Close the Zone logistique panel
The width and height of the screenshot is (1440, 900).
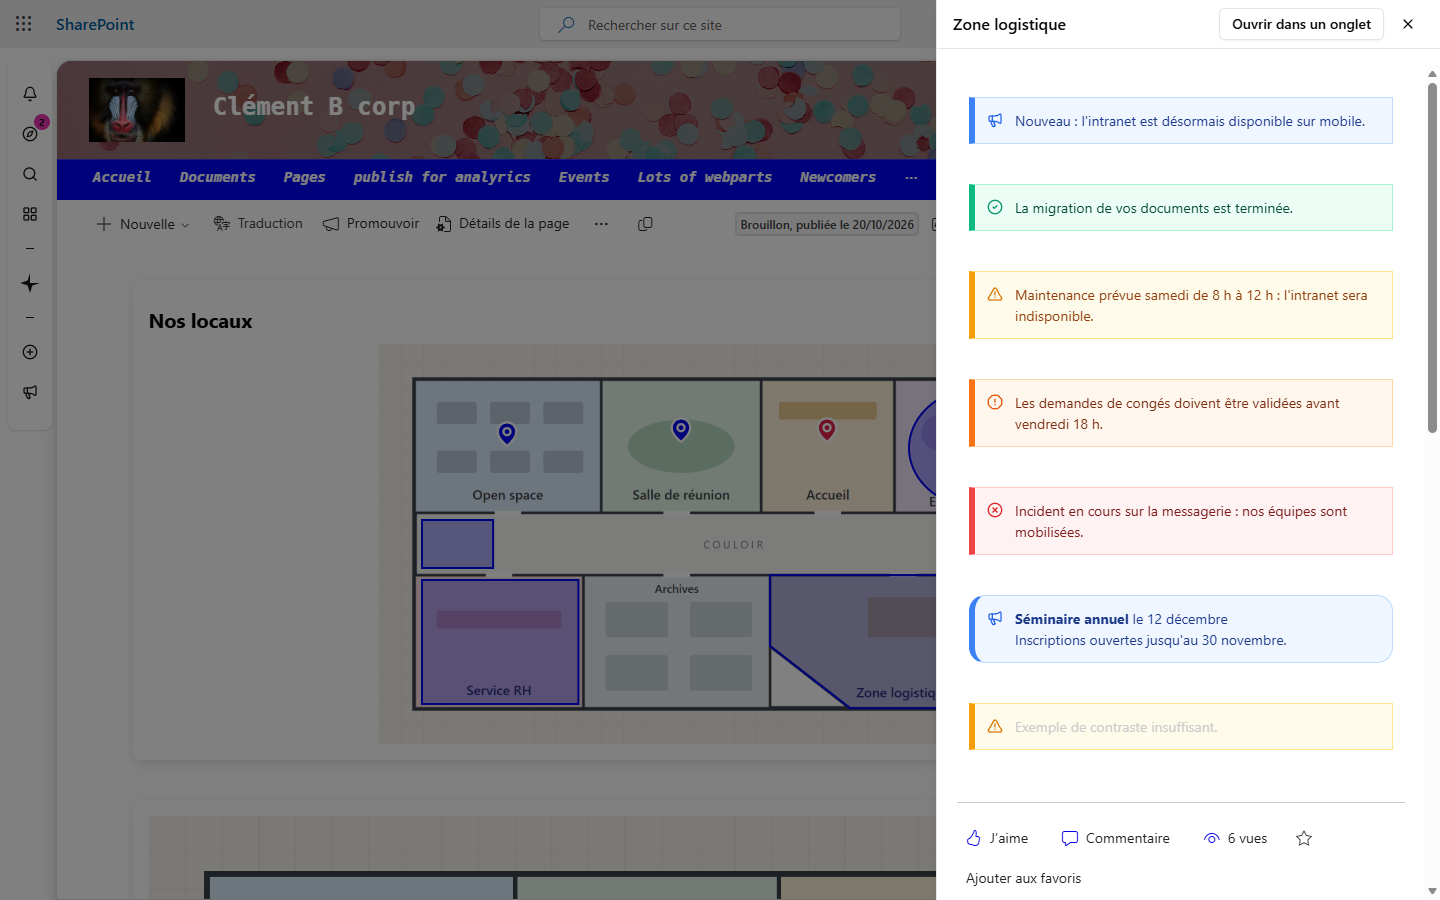[x=1408, y=24]
